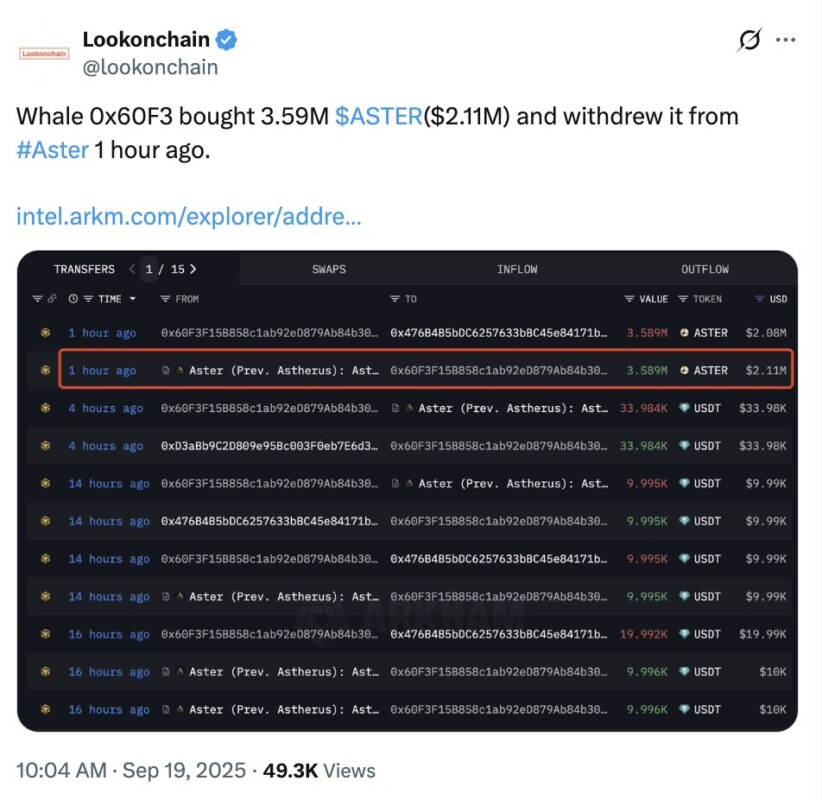Open the INFLOW tab
This screenshot has height=800, width=822.
pyautogui.click(x=517, y=269)
